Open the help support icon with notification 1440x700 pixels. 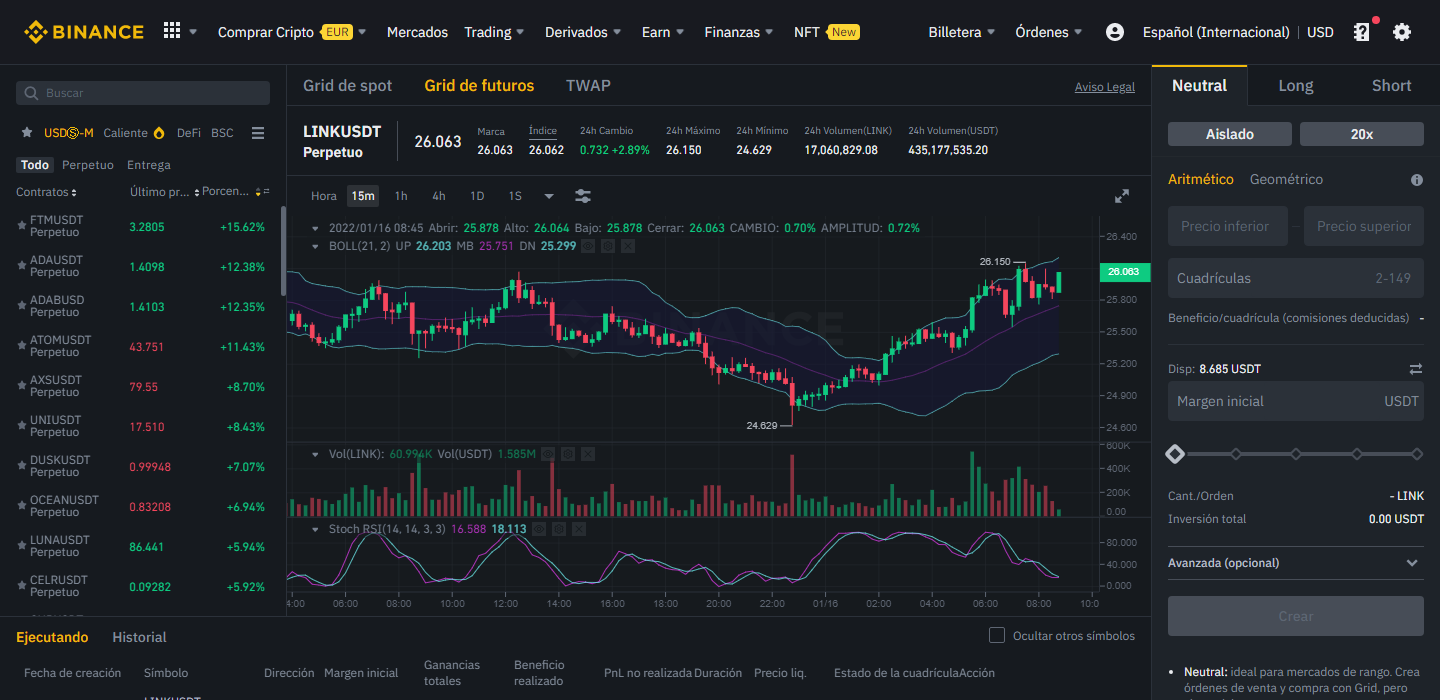[x=1362, y=32]
